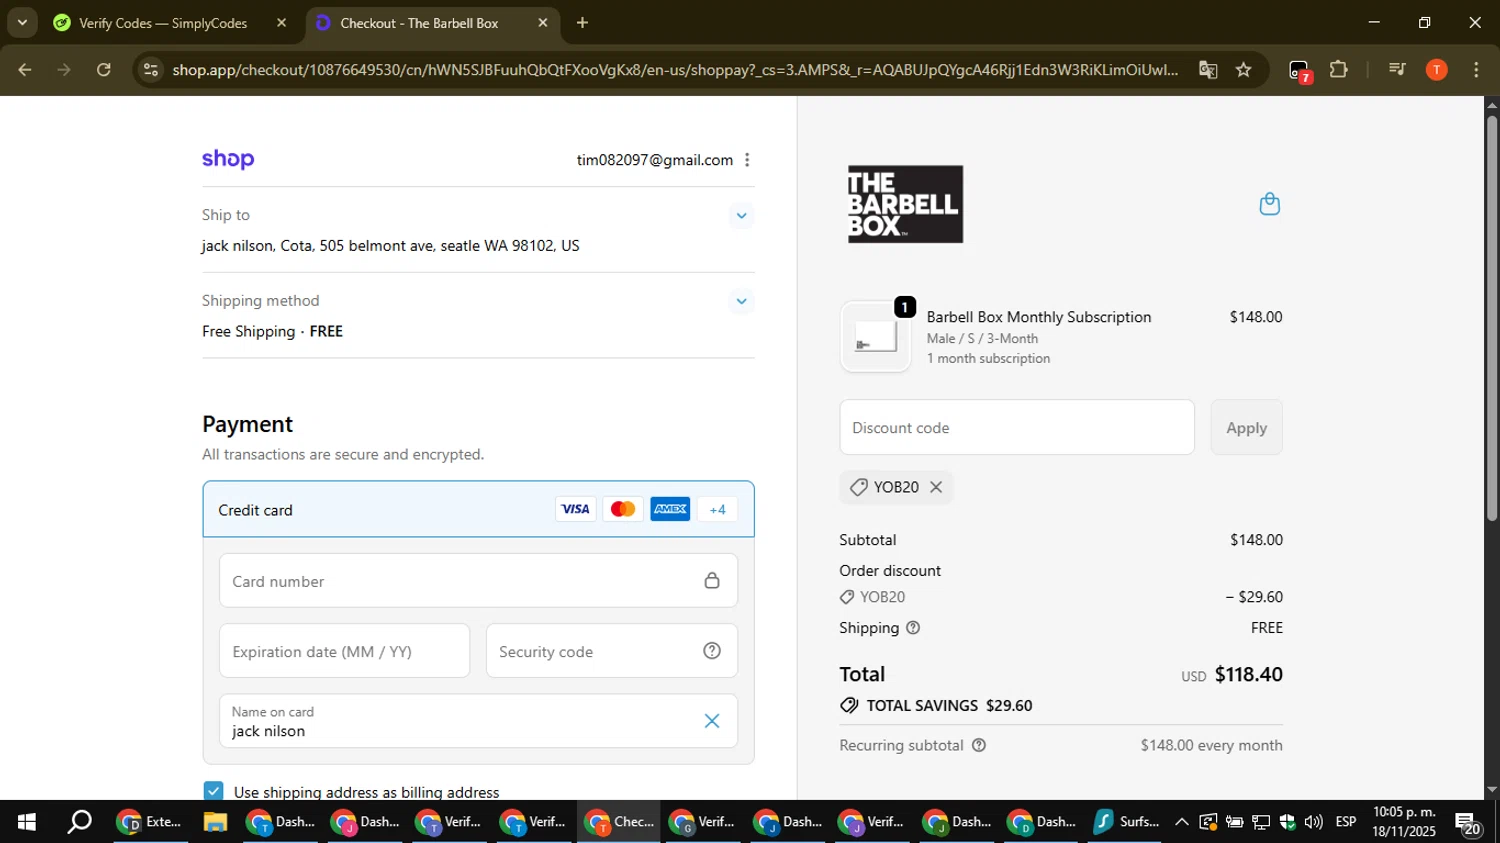Close the Verify Codes — SimplyCodes tab
Image resolution: width=1500 pixels, height=843 pixels.
tap(281, 23)
